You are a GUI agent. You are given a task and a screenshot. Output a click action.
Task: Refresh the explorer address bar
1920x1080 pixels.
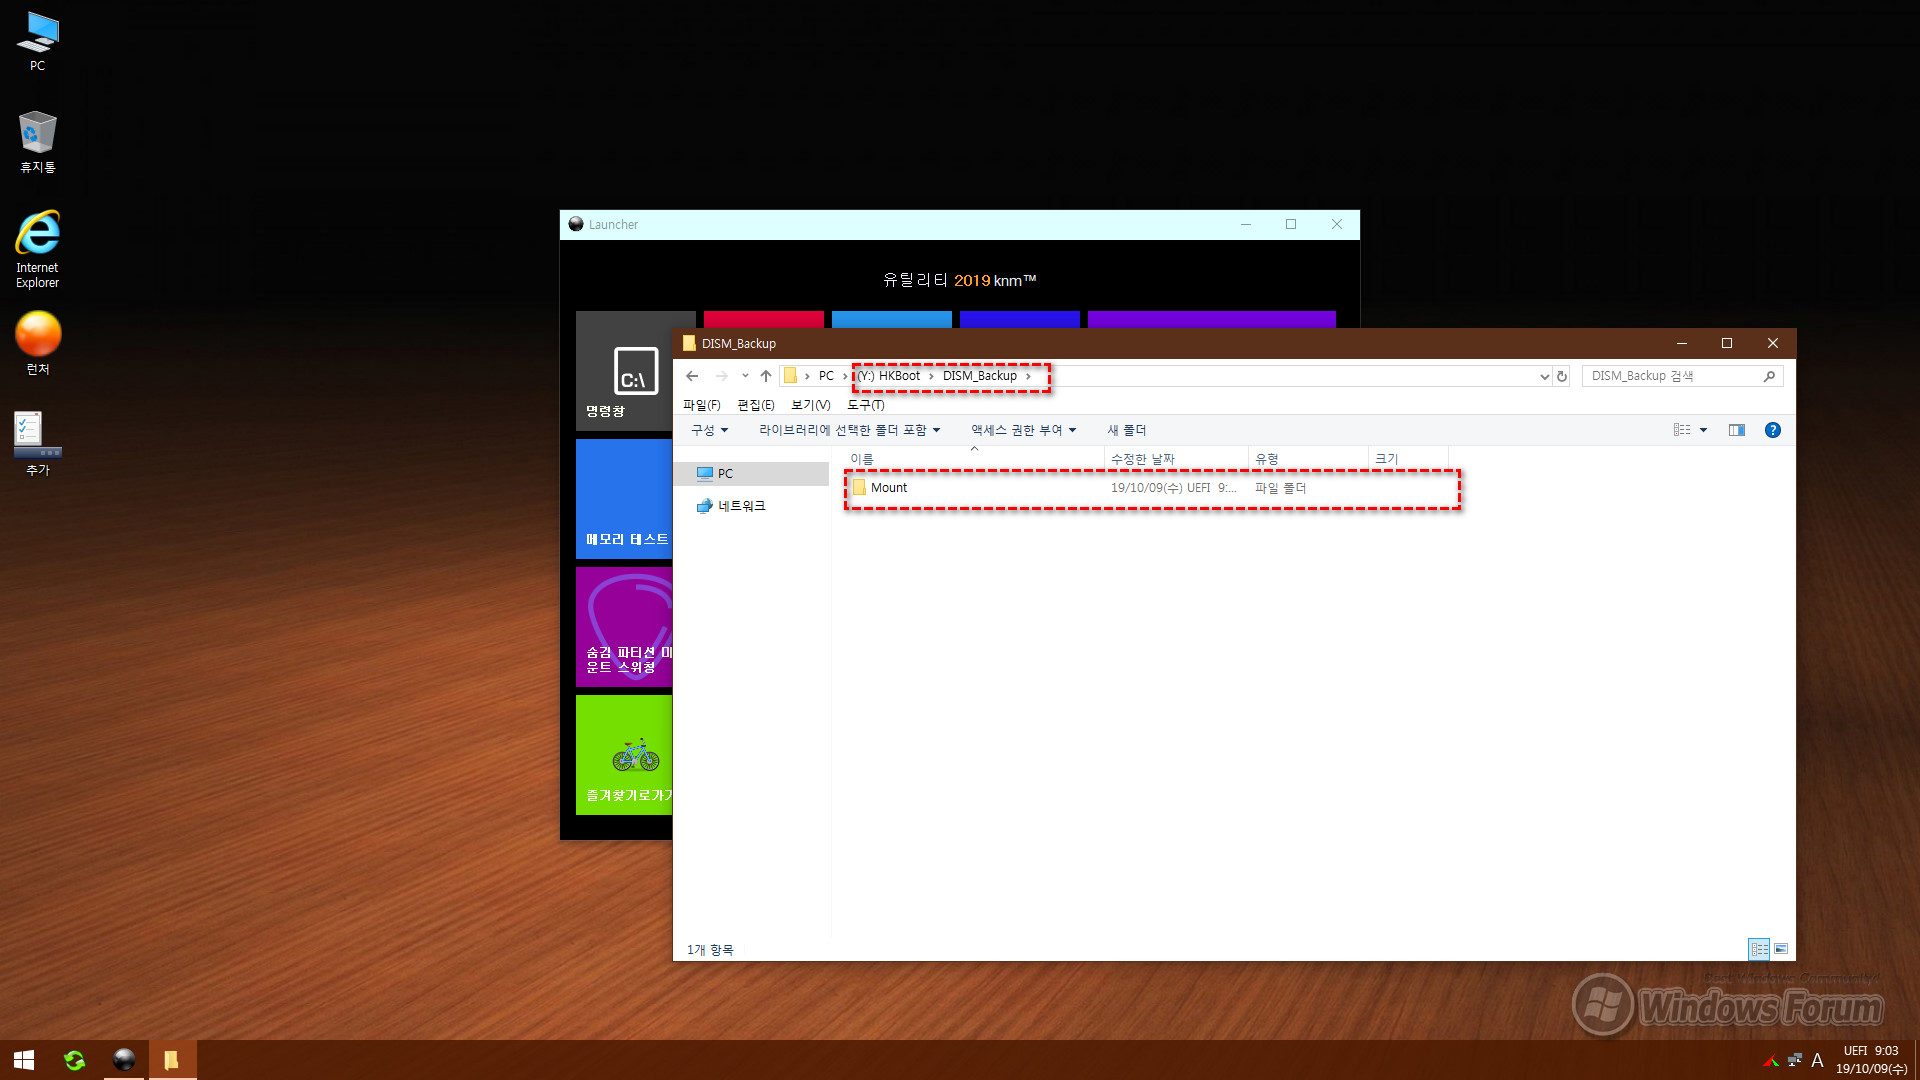[1562, 376]
